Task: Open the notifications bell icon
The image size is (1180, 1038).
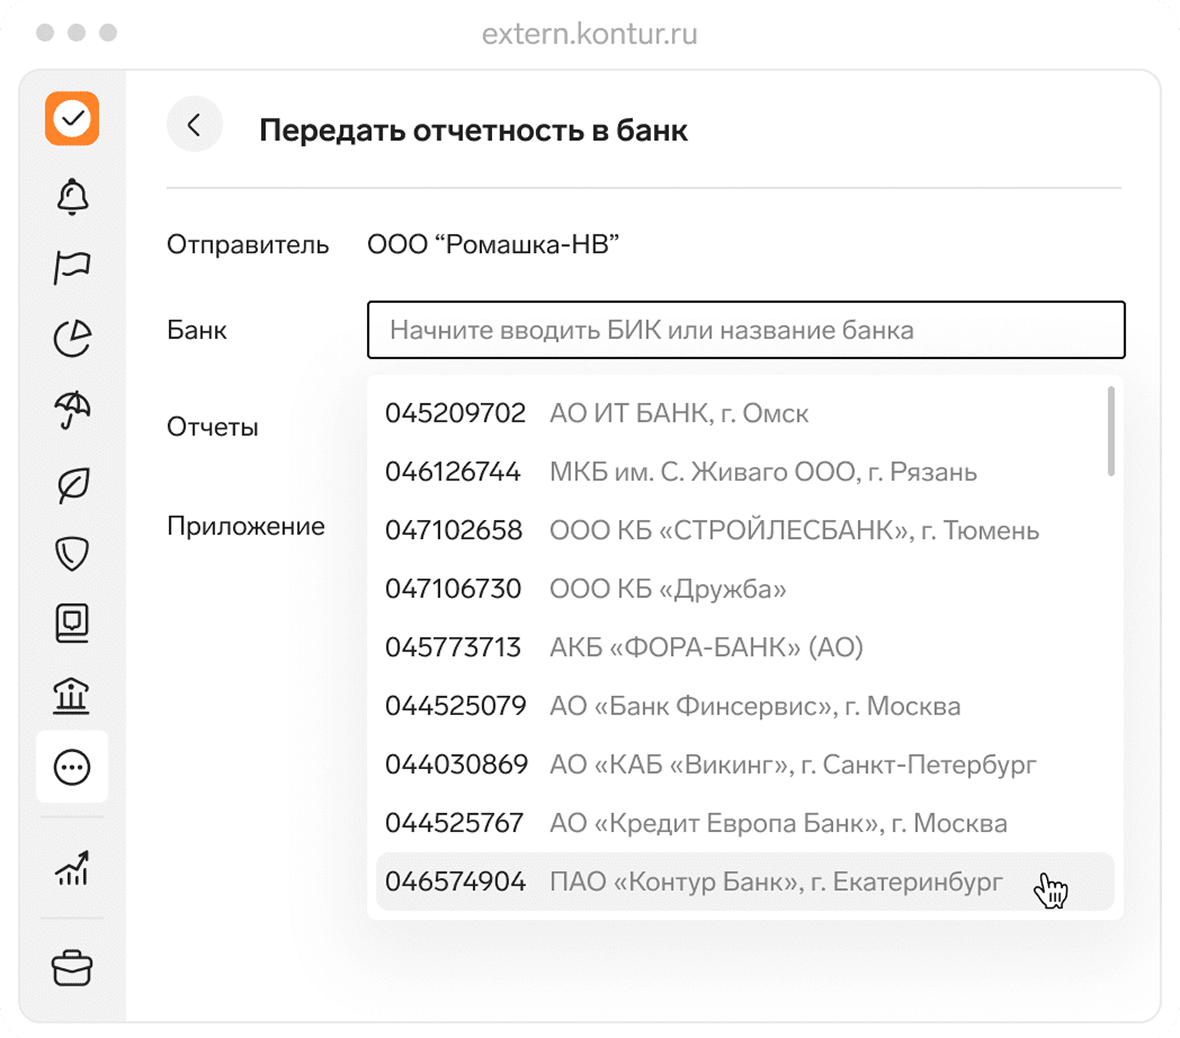Action: (x=70, y=196)
